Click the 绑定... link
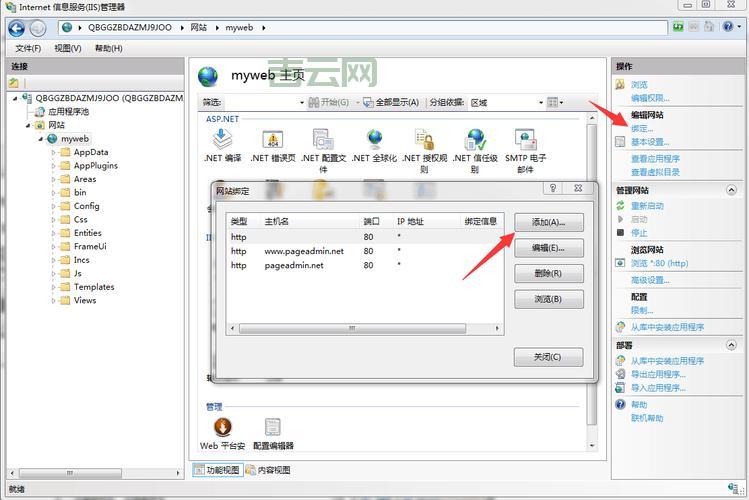 642,128
